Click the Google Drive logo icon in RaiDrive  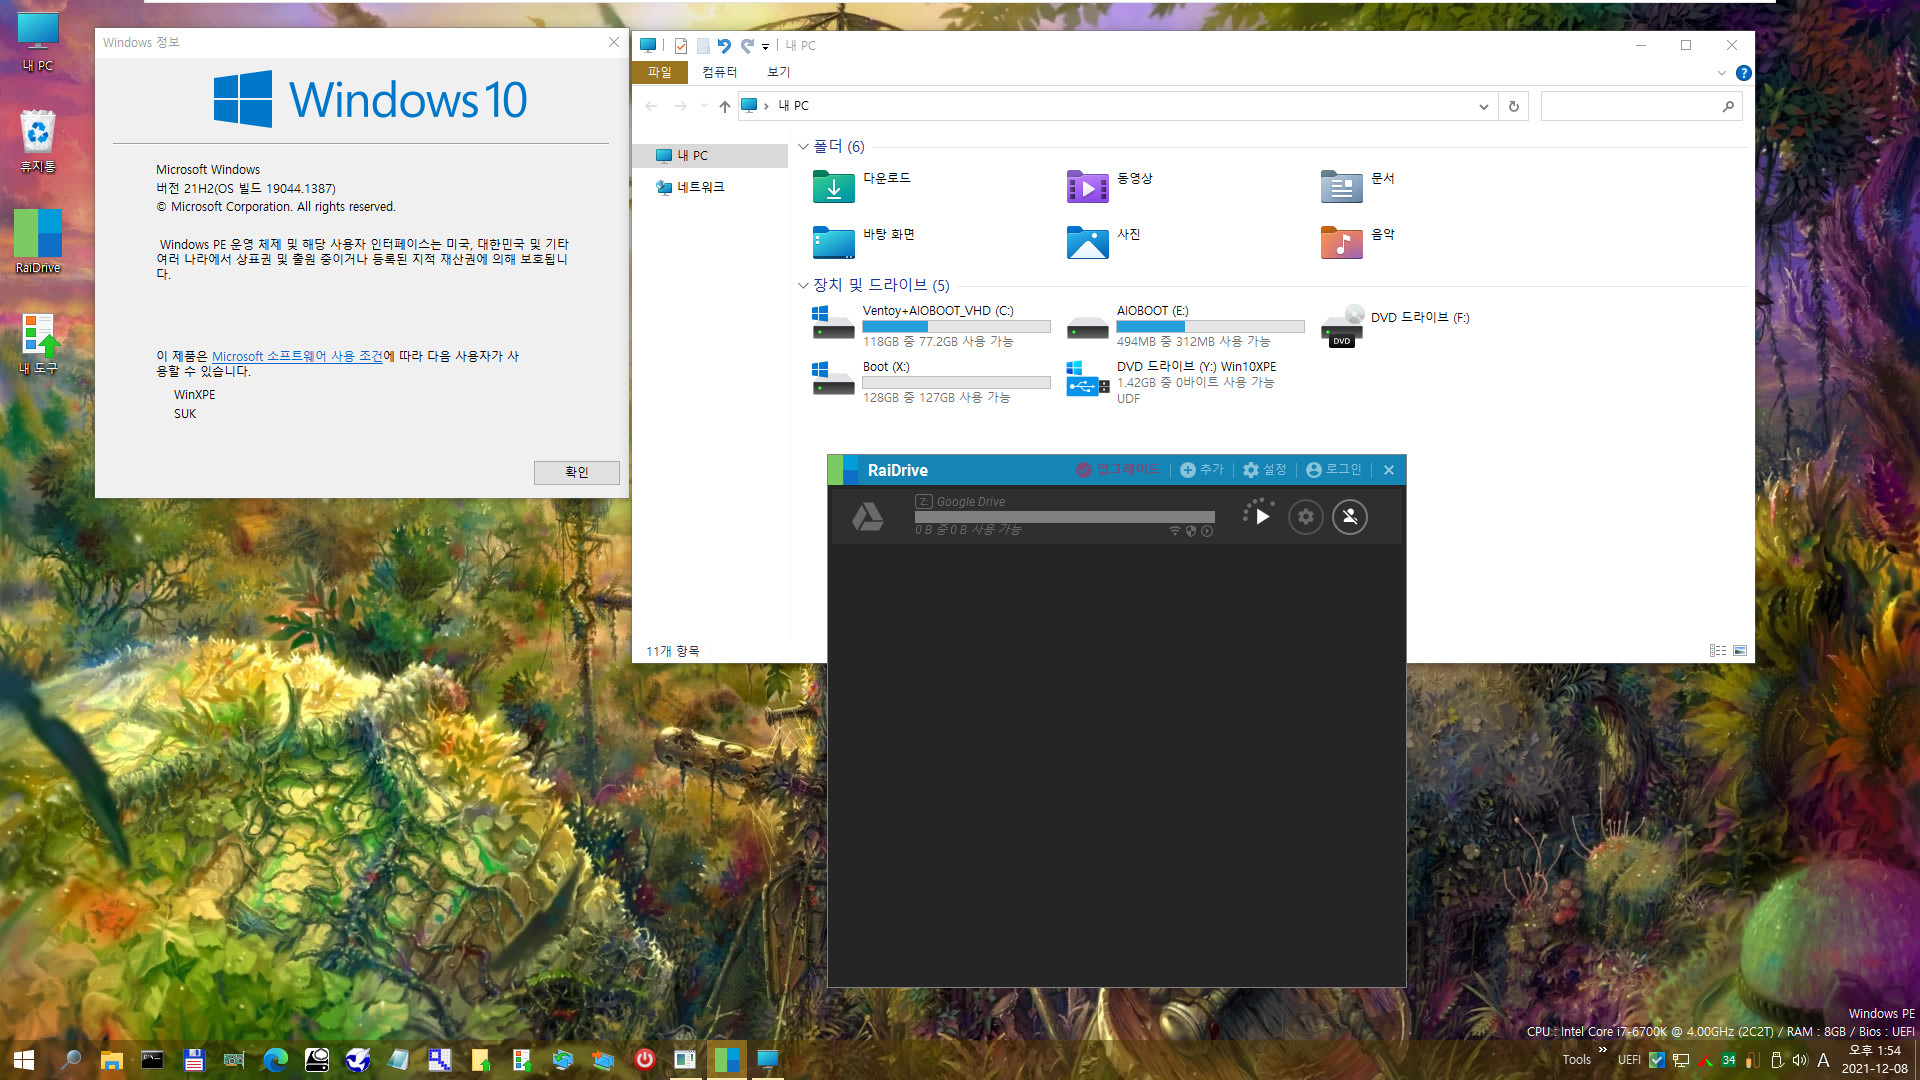click(867, 517)
